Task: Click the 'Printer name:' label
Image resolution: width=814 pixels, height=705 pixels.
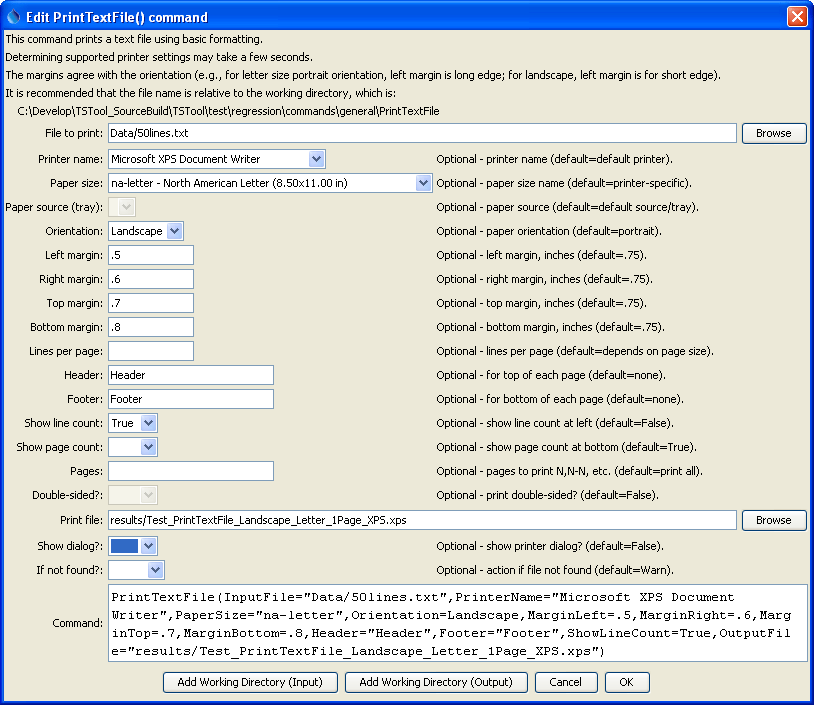Action: [x=71, y=159]
